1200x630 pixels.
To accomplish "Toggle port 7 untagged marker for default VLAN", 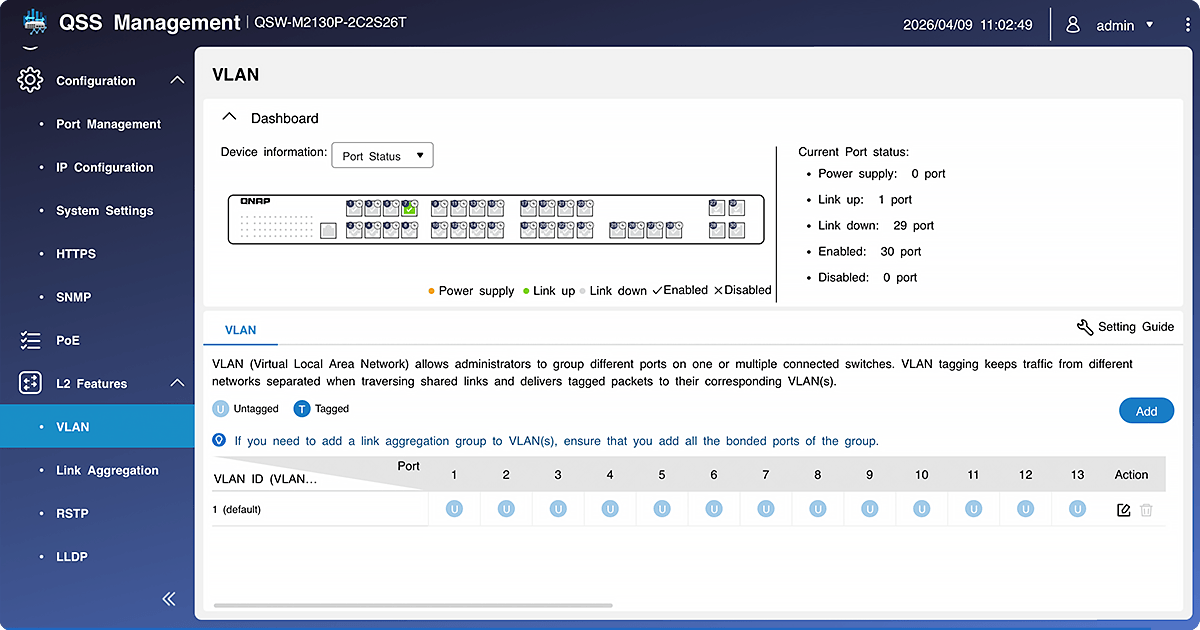I will coord(766,509).
